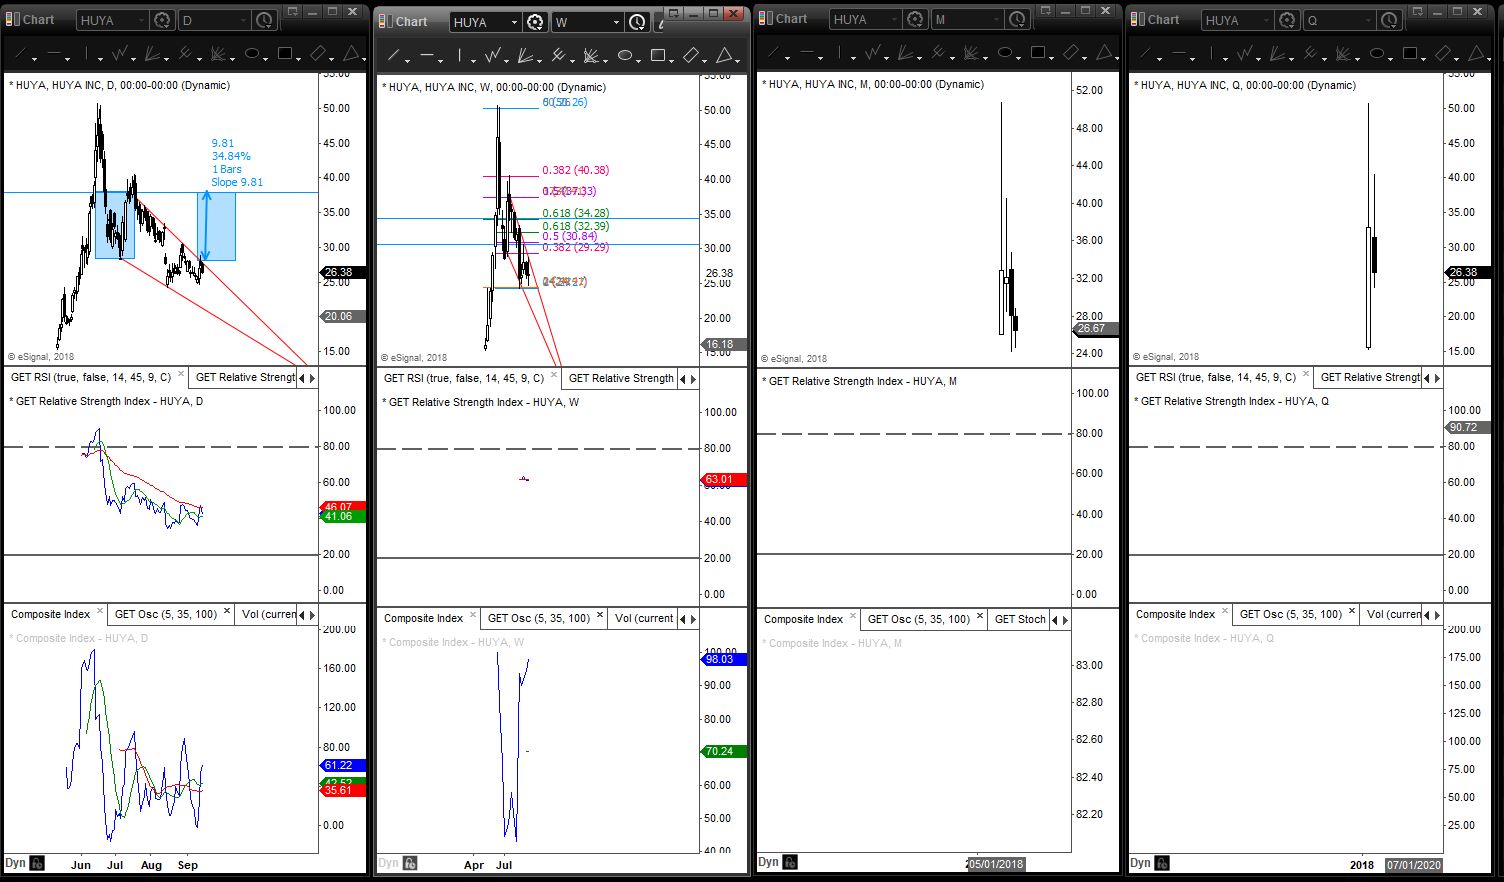Select ellipse tool in weekly chart

tap(625, 55)
